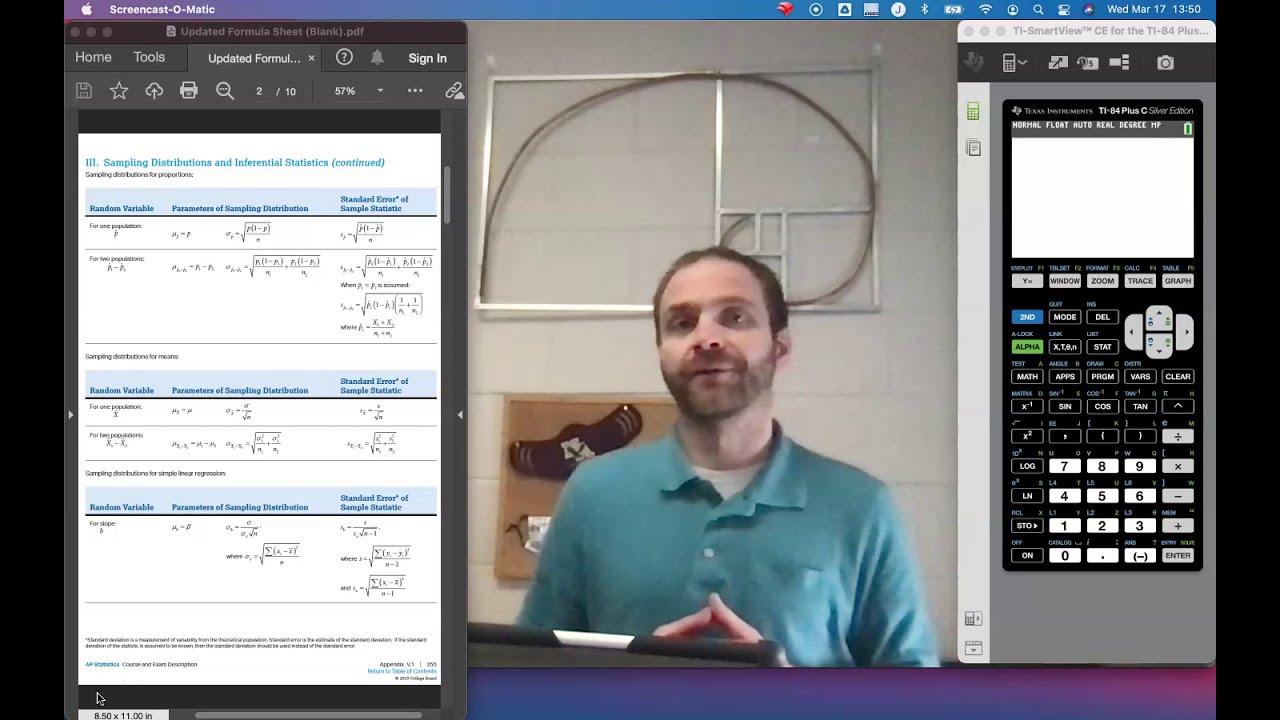Save the PDF with the floppy disk icon
Viewport: 1280px width, 720px height.
tap(84, 91)
